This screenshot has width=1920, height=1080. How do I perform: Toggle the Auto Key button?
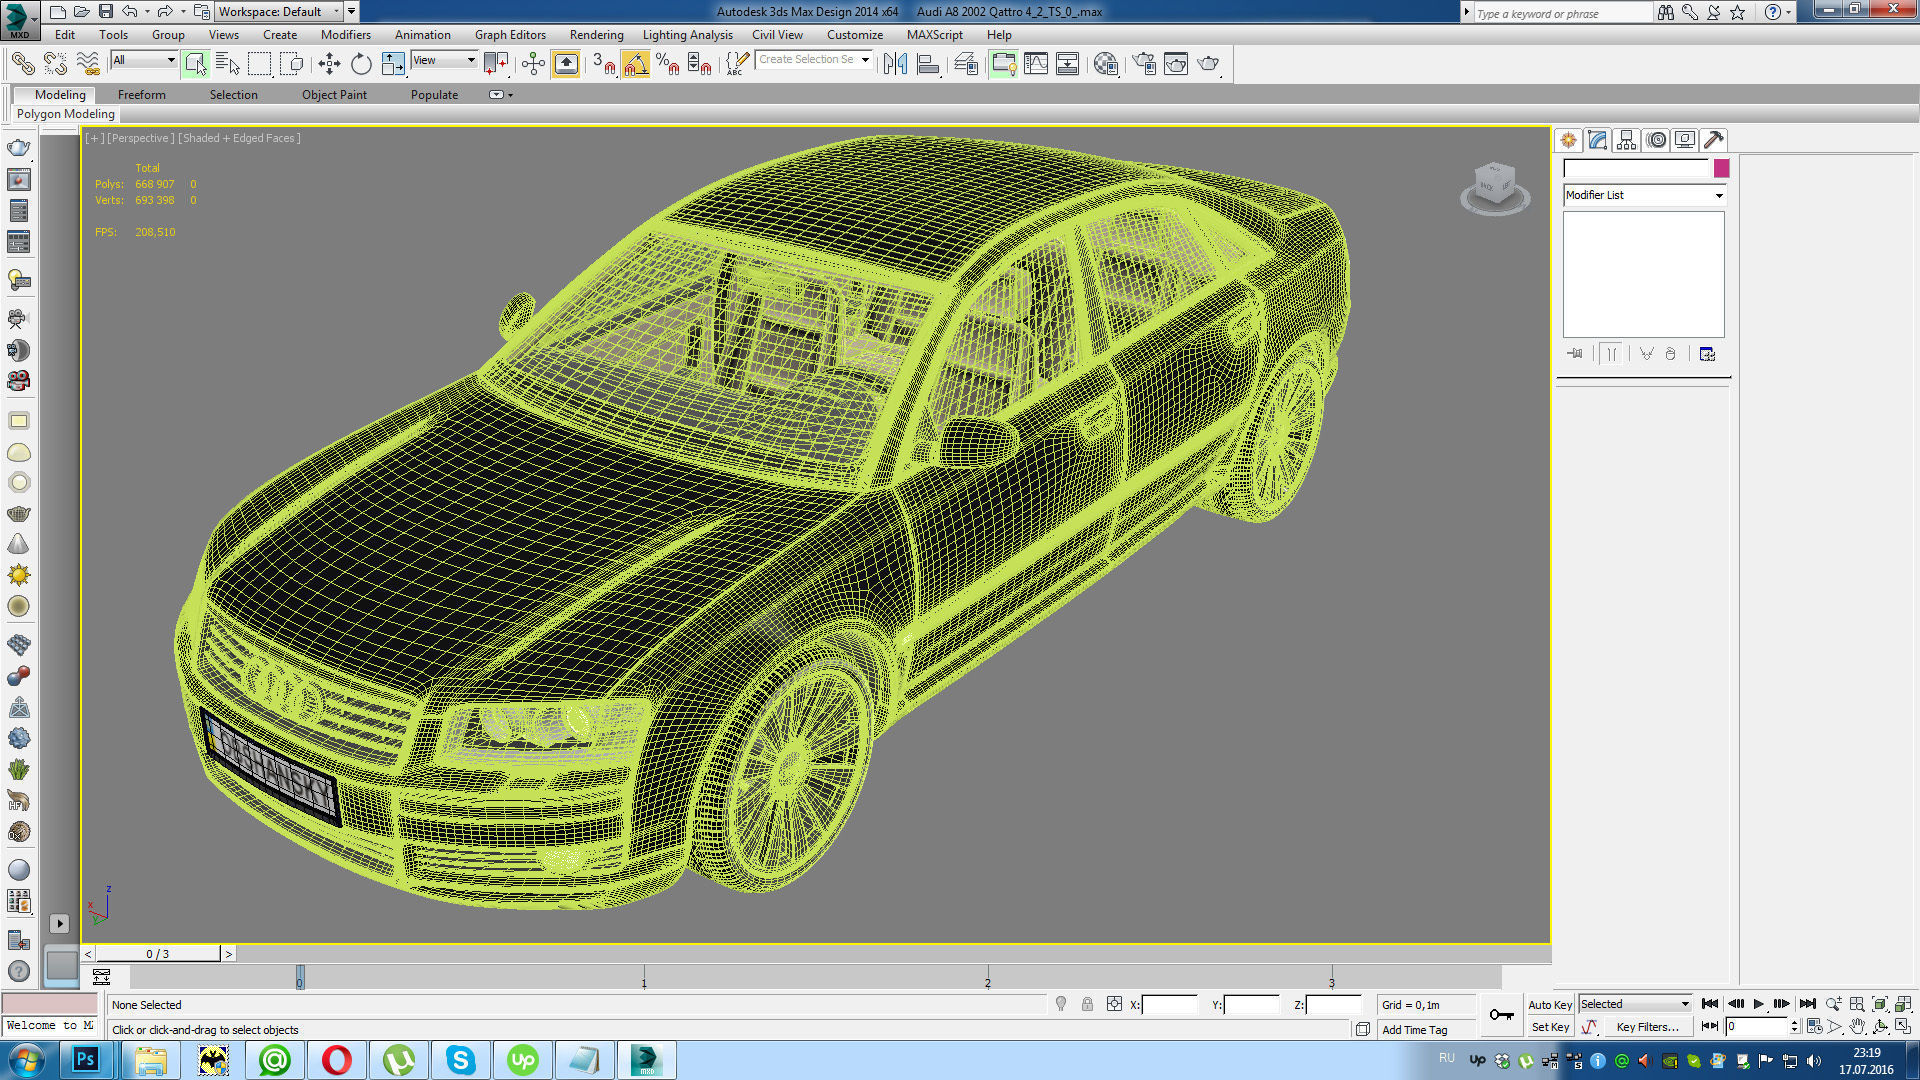pos(1549,1005)
